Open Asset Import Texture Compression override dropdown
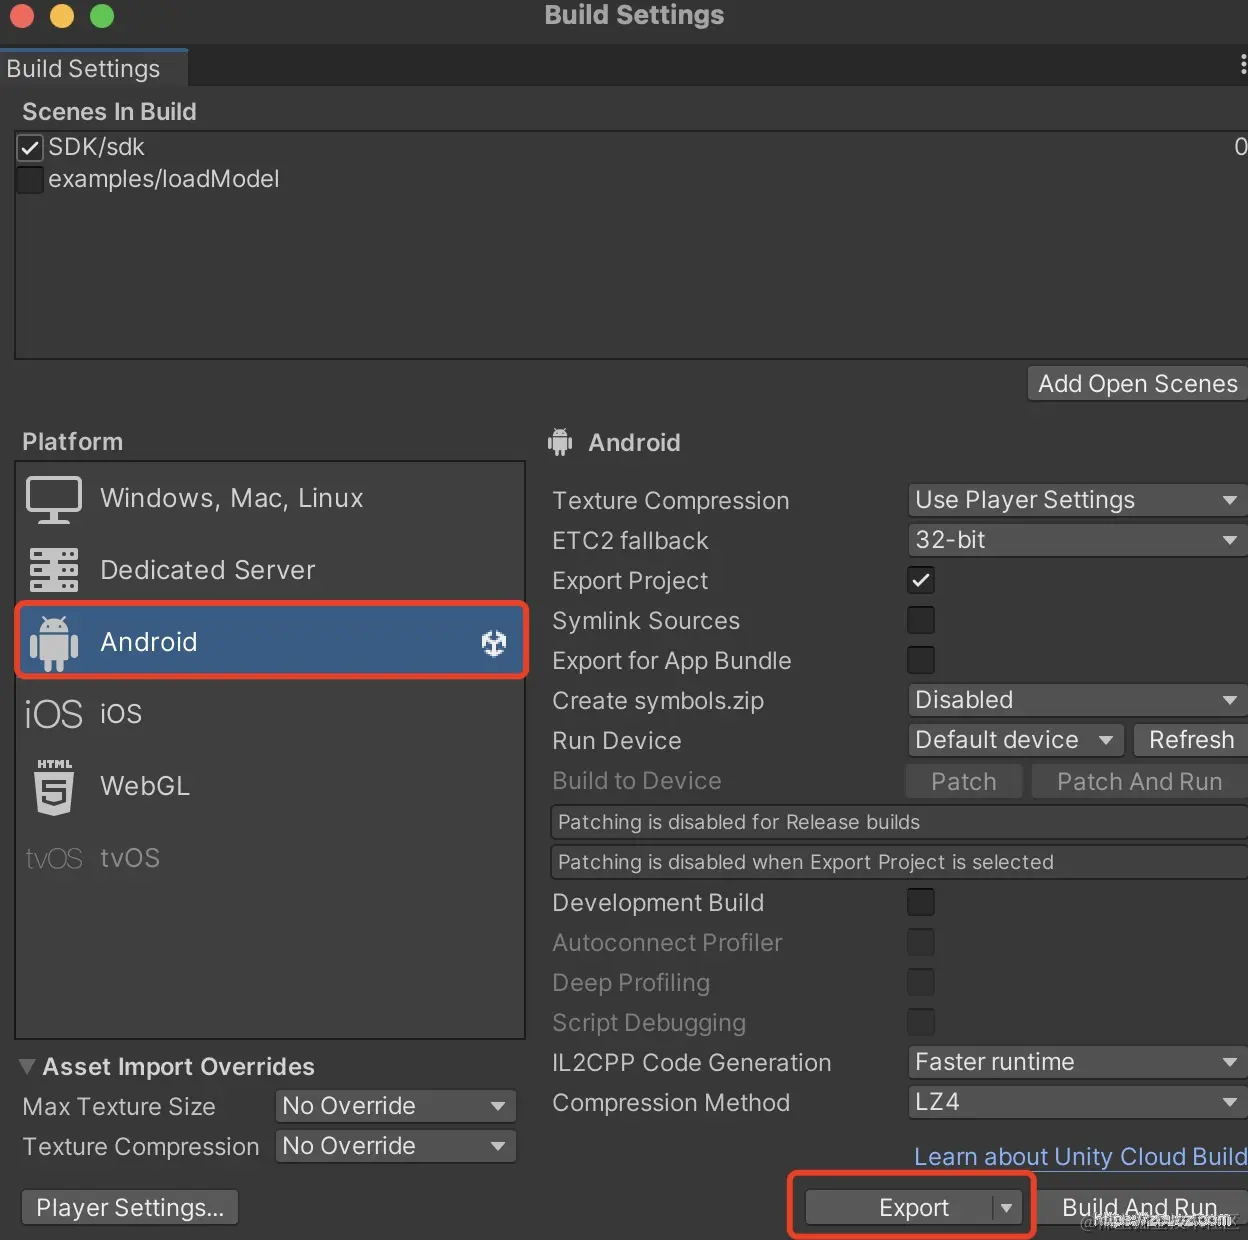1248x1240 pixels. [x=395, y=1146]
